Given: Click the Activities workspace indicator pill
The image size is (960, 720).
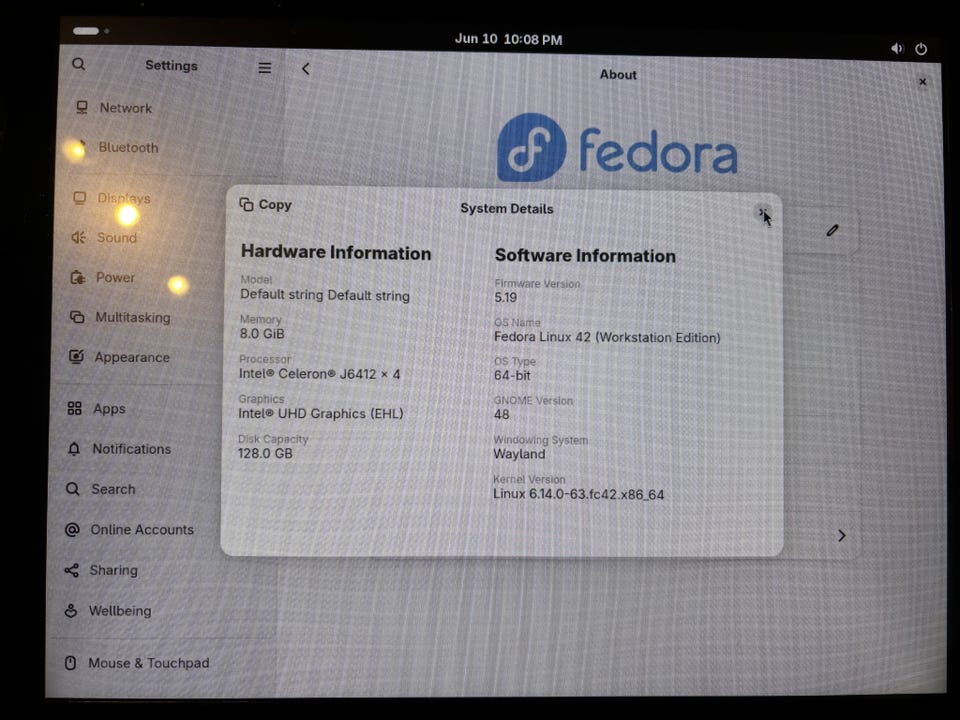Looking at the screenshot, I should tap(86, 31).
